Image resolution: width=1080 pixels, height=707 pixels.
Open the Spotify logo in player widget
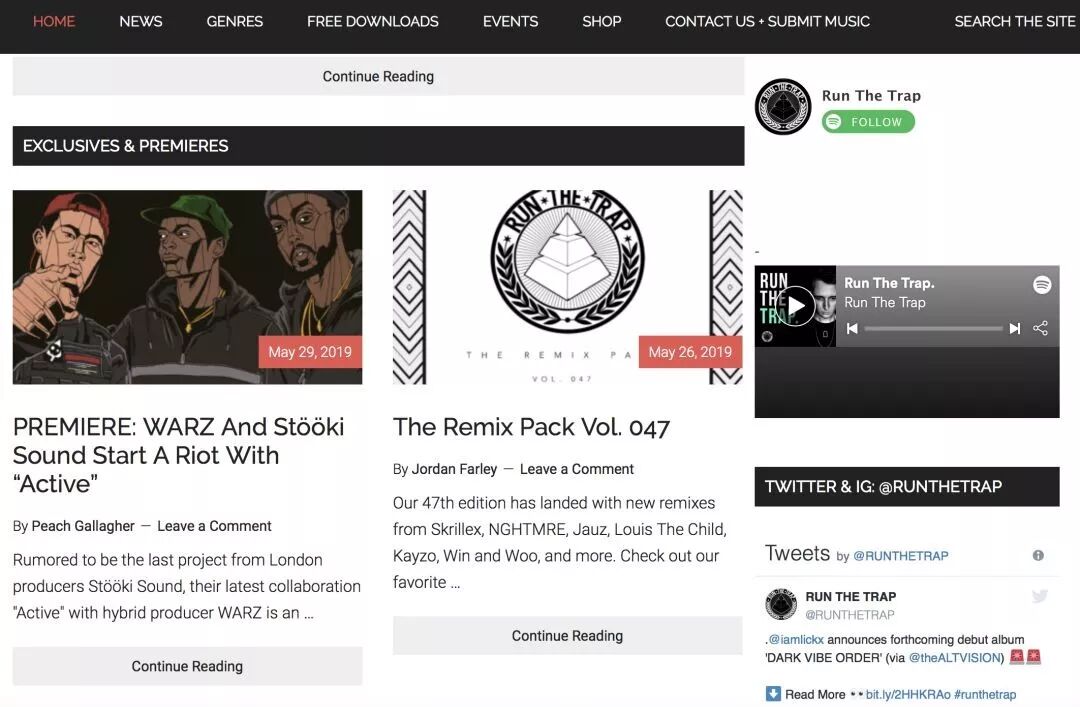(x=1041, y=284)
